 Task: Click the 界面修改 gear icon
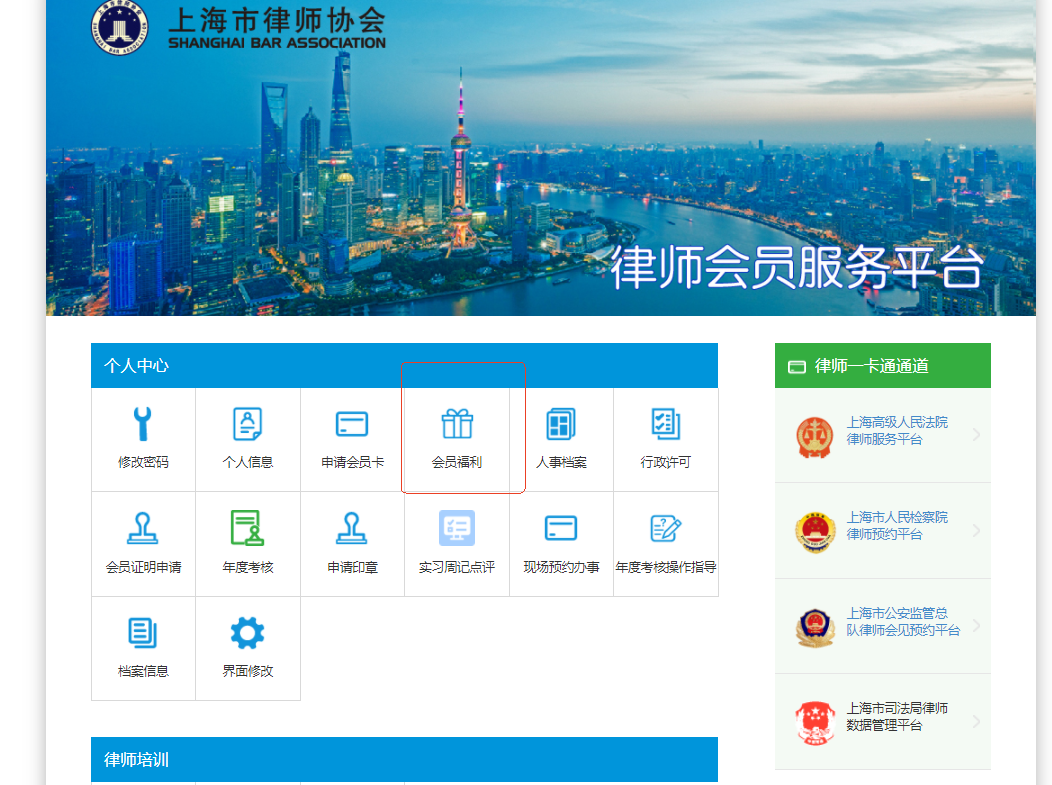(x=247, y=633)
